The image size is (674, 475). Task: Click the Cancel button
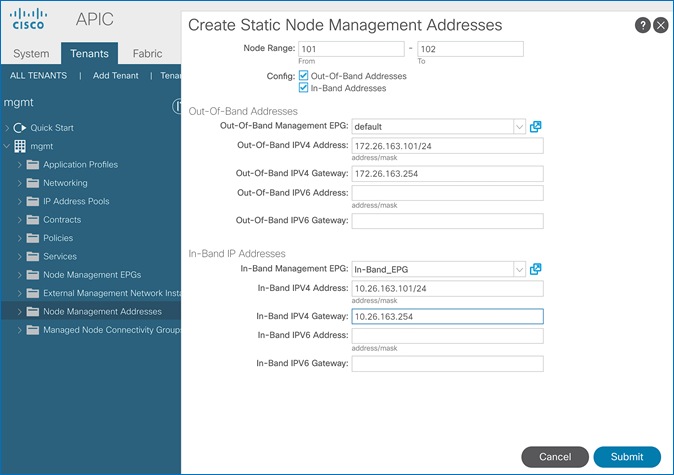pyautogui.click(x=555, y=456)
